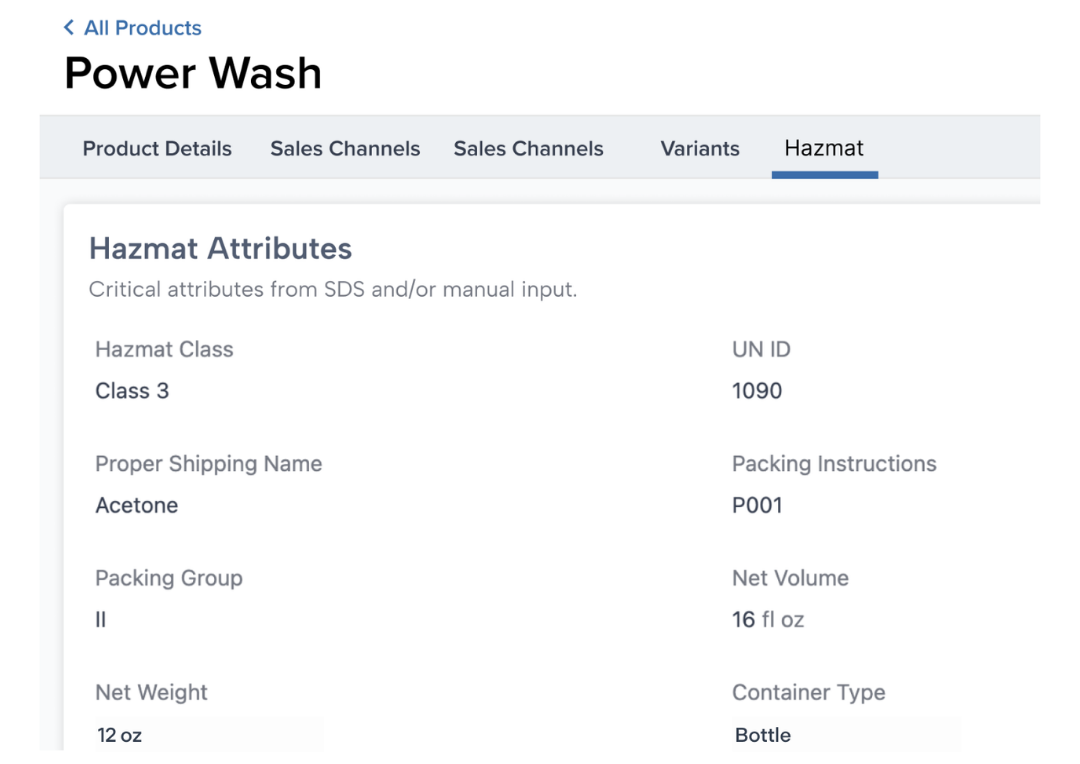Open the Product Details tab

click(157, 149)
